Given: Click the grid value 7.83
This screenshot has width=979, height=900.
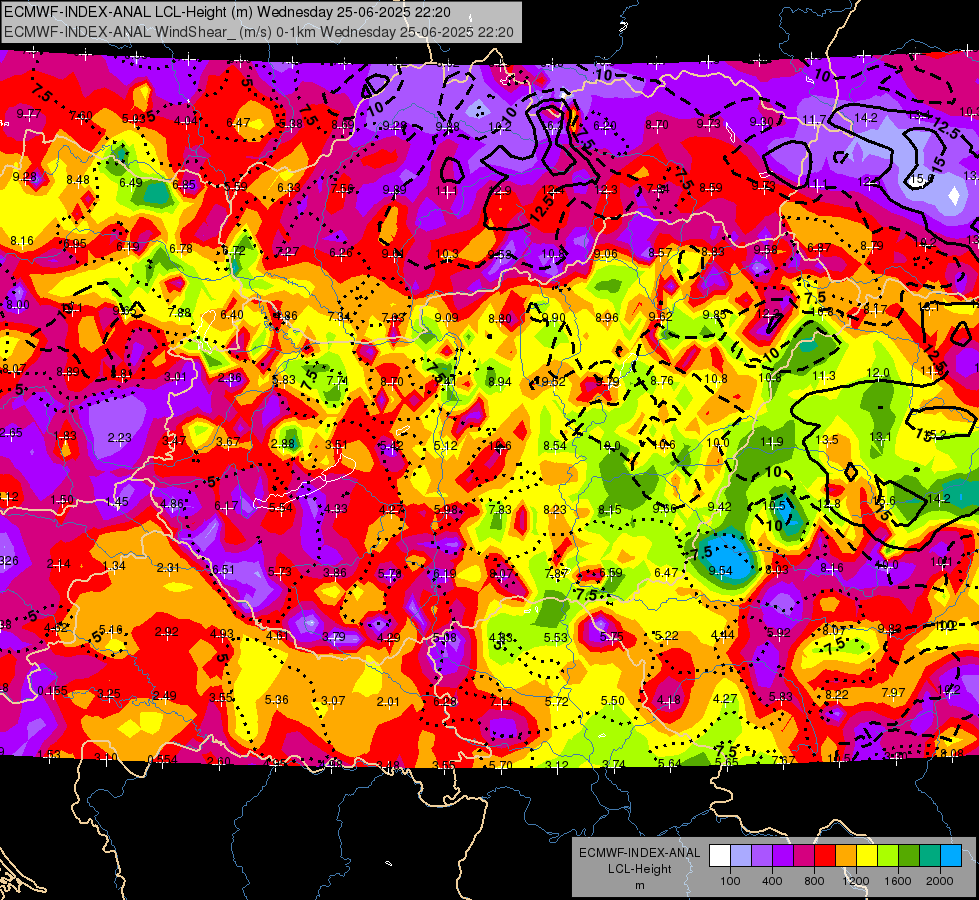Looking at the screenshot, I should 500,510.
